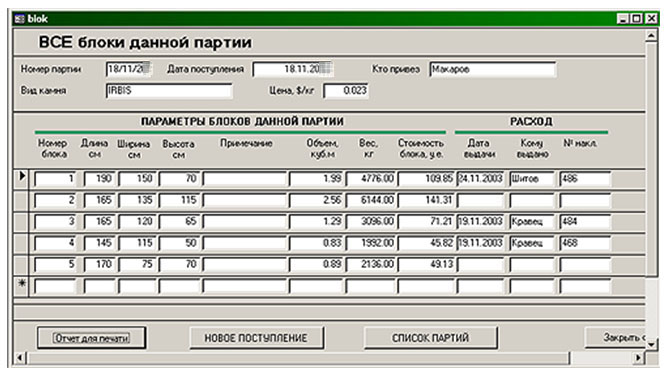665x373 pixels.
Task: Click the Дата поступления field
Action: point(293,69)
